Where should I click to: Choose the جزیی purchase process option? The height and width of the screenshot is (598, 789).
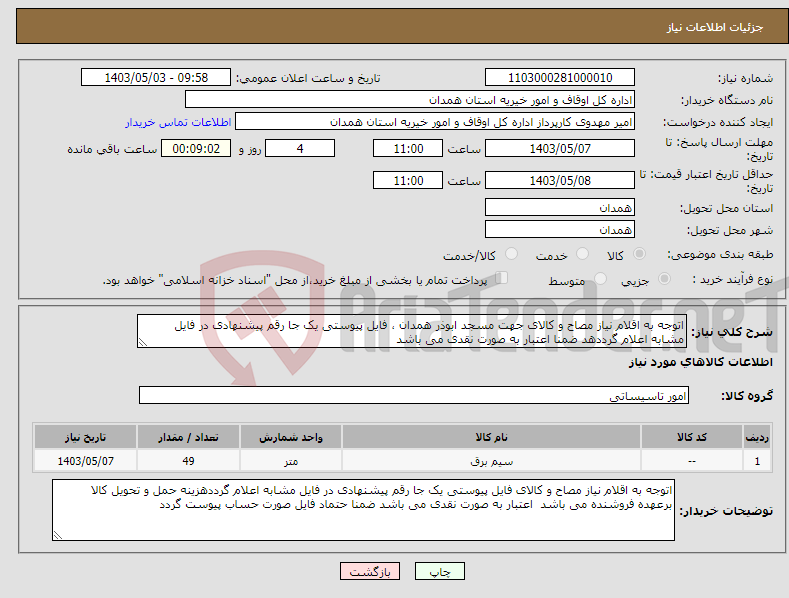(664, 278)
